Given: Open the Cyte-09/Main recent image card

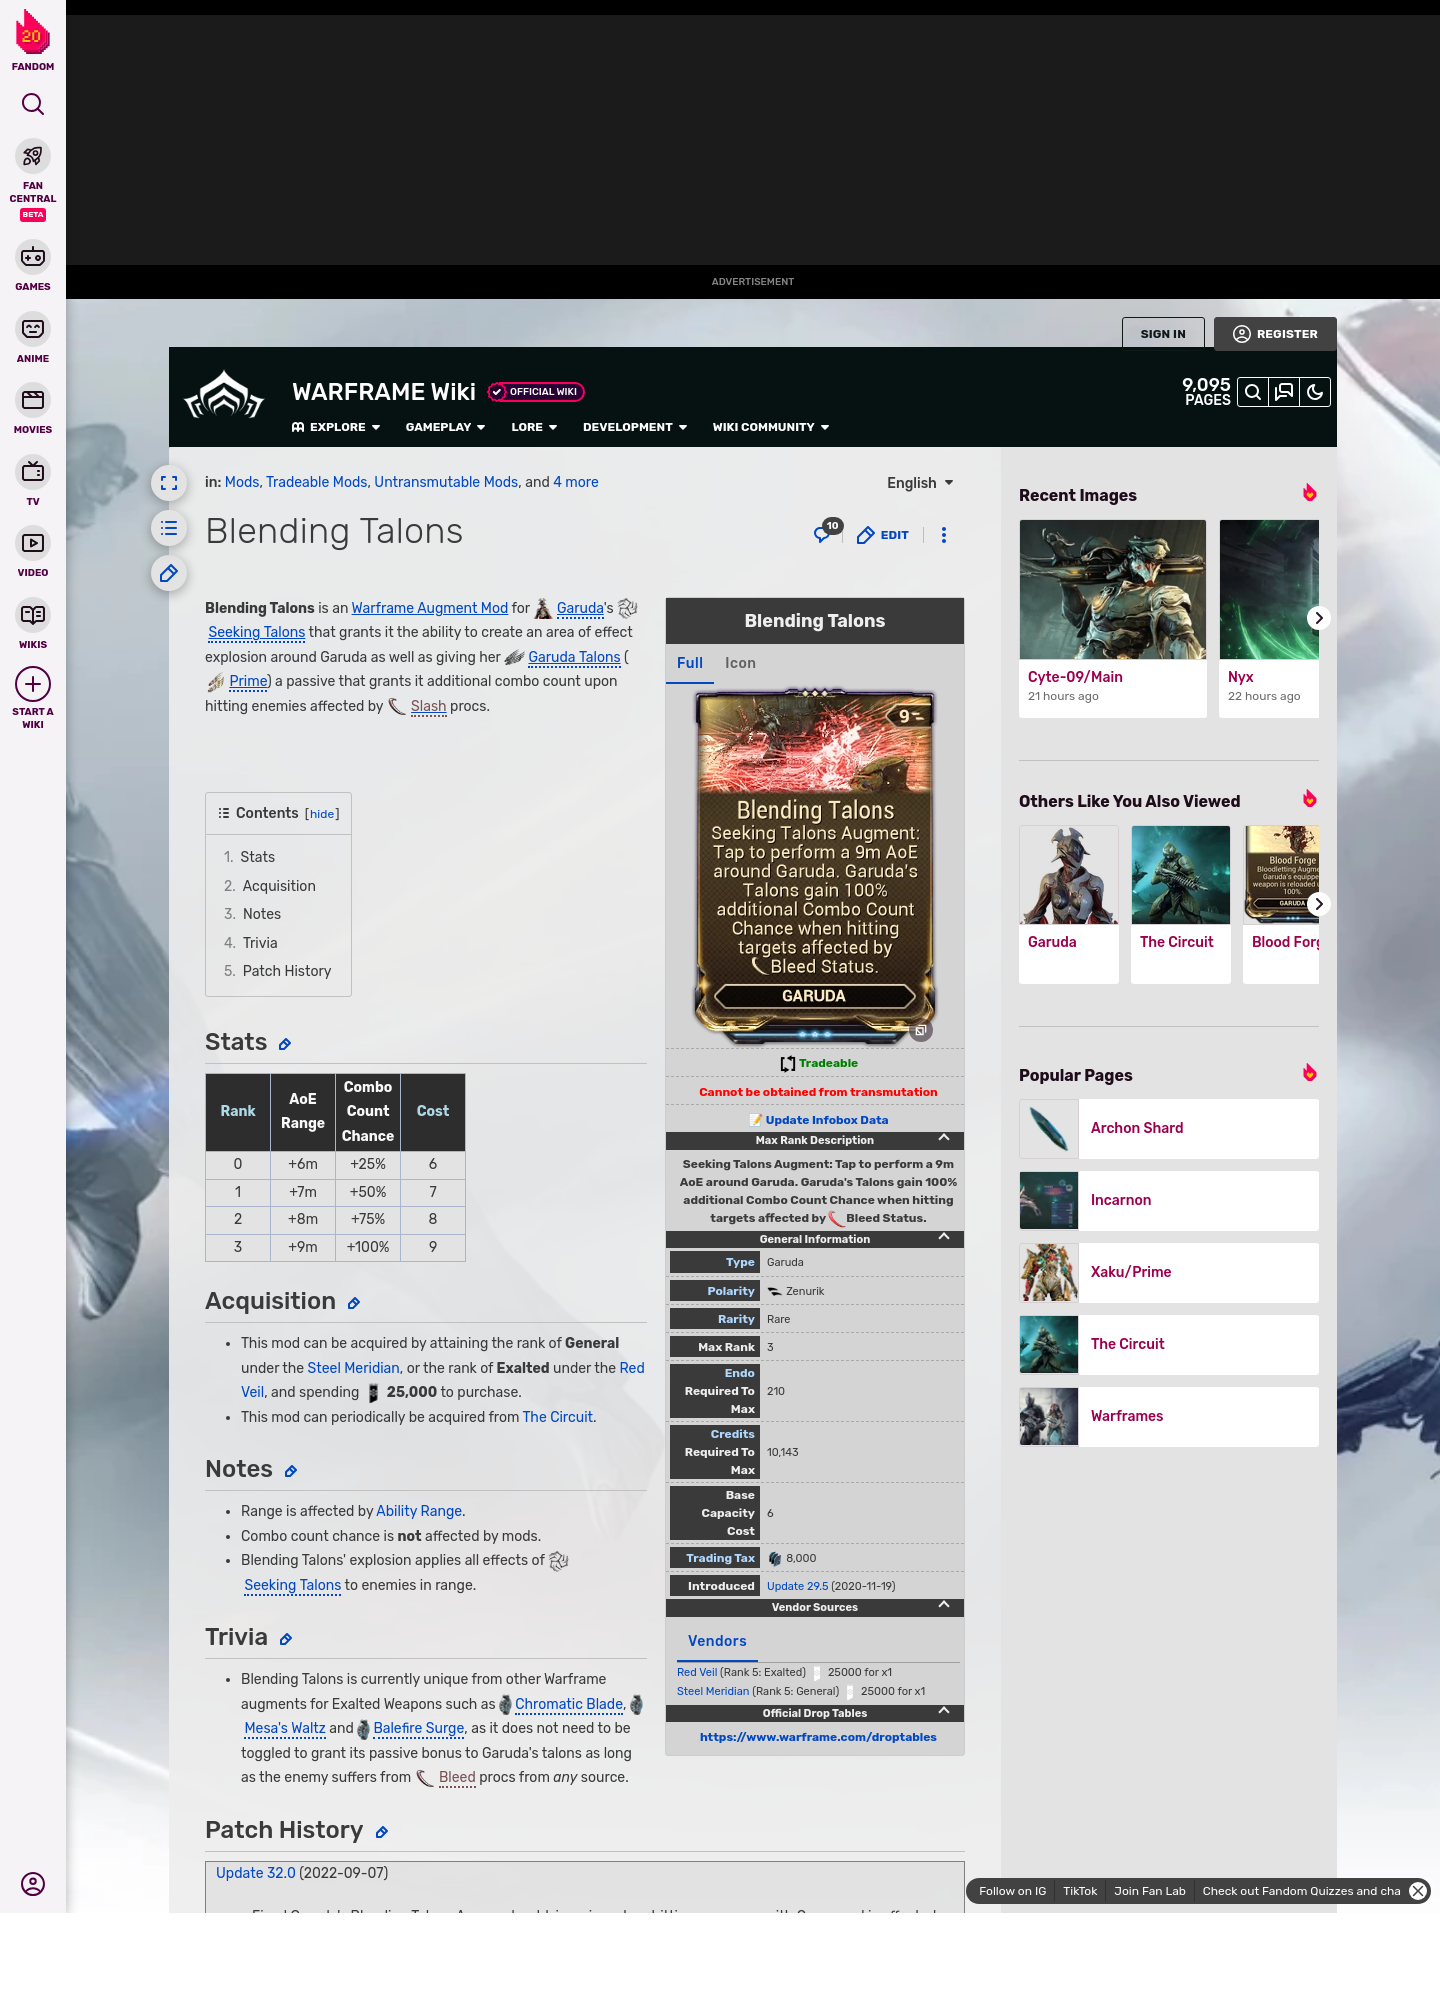Looking at the screenshot, I should (1113, 618).
